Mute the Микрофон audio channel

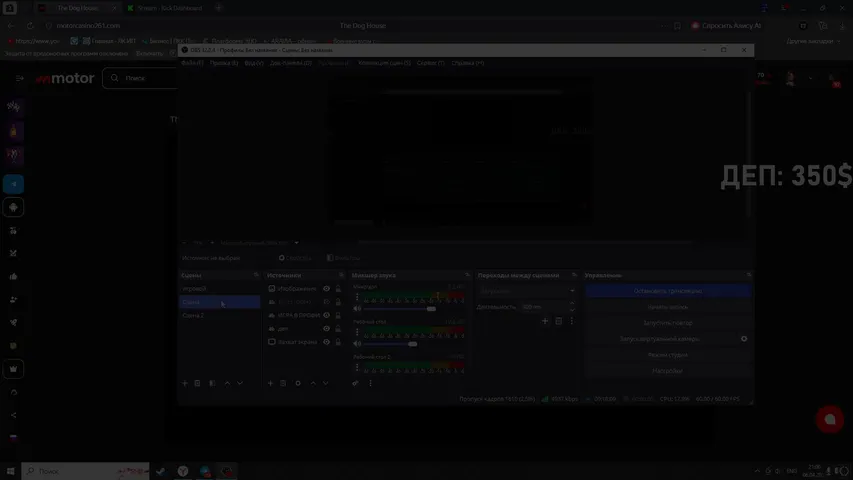click(x=358, y=309)
